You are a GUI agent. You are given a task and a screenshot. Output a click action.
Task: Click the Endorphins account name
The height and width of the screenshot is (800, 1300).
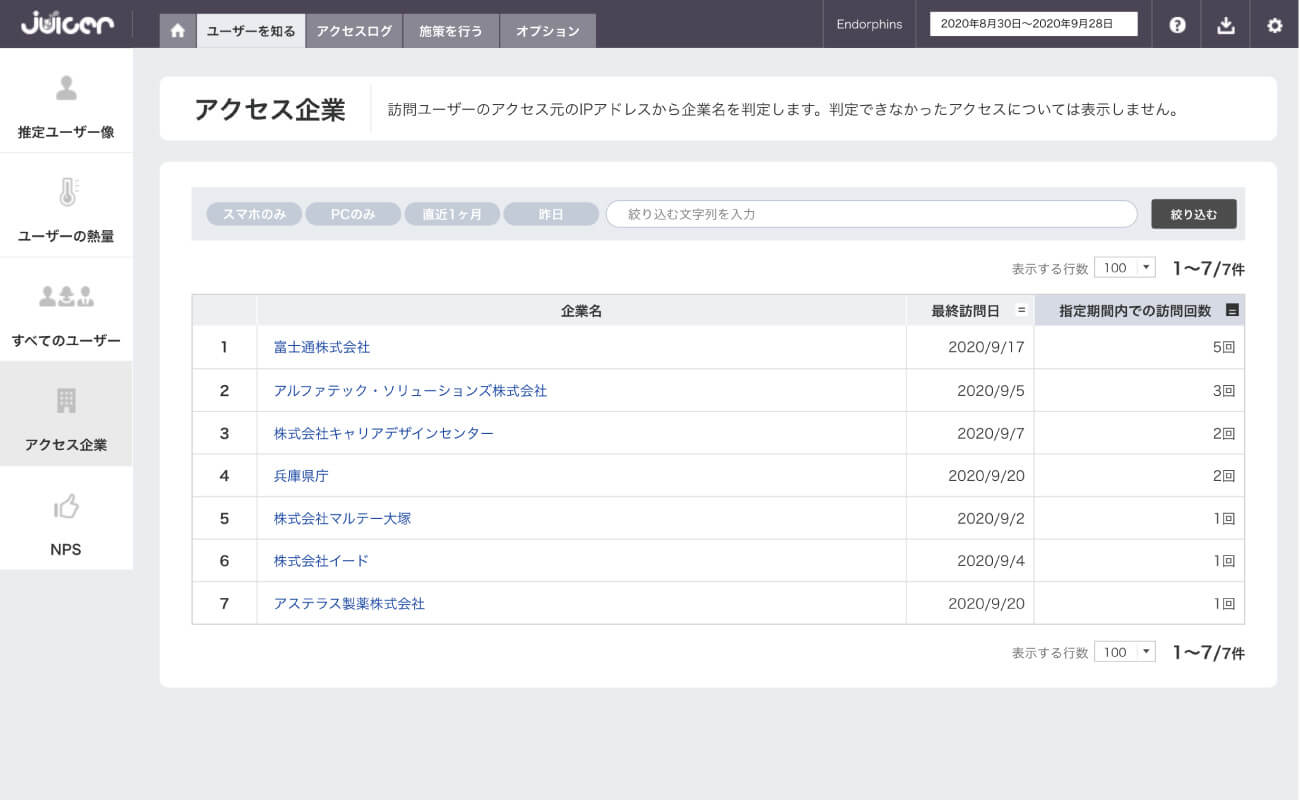click(869, 24)
